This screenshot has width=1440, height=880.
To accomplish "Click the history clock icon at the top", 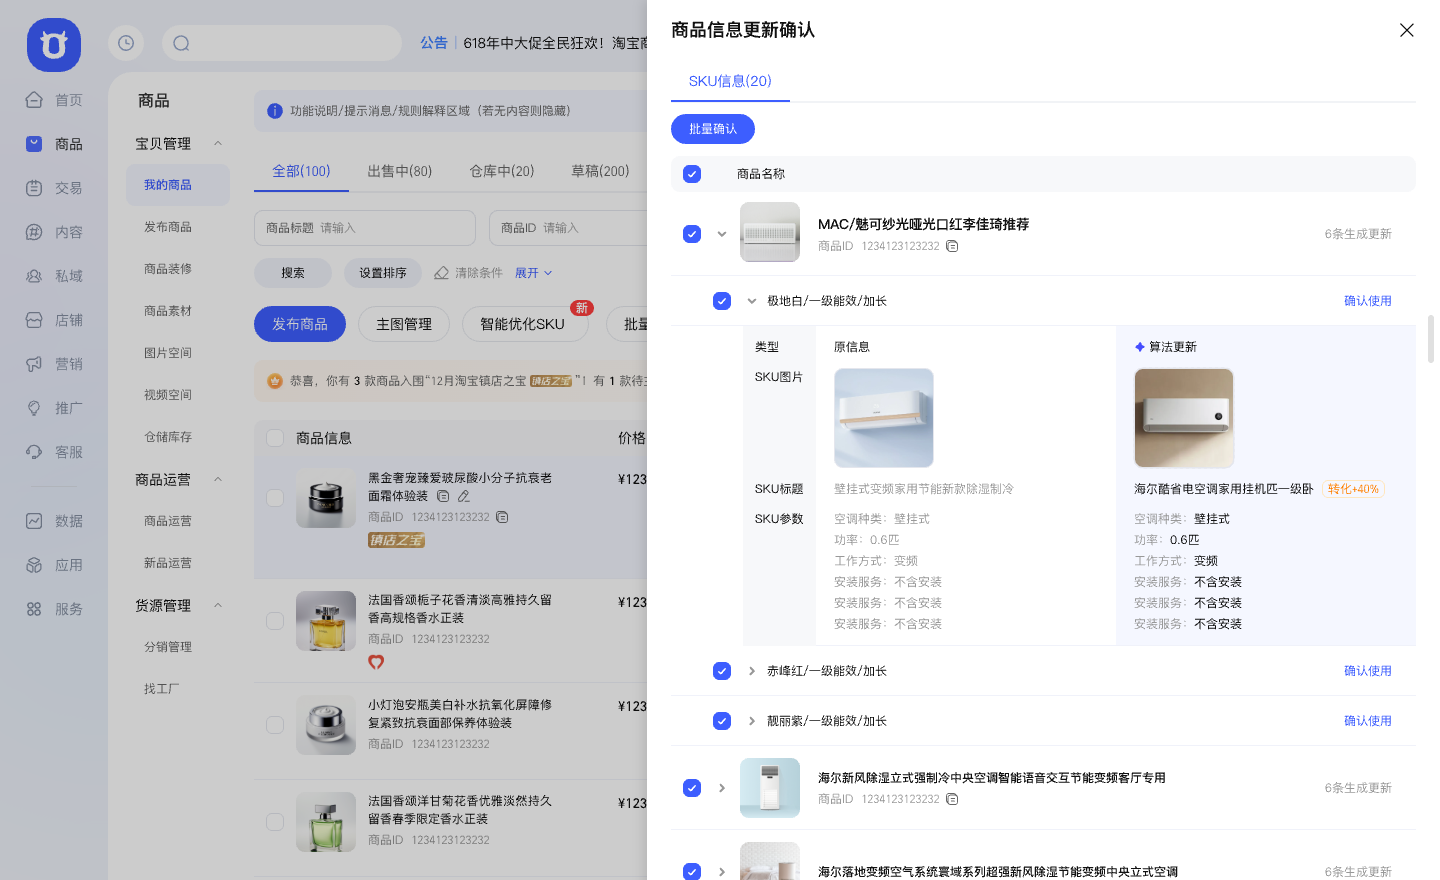I will (x=126, y=43).
